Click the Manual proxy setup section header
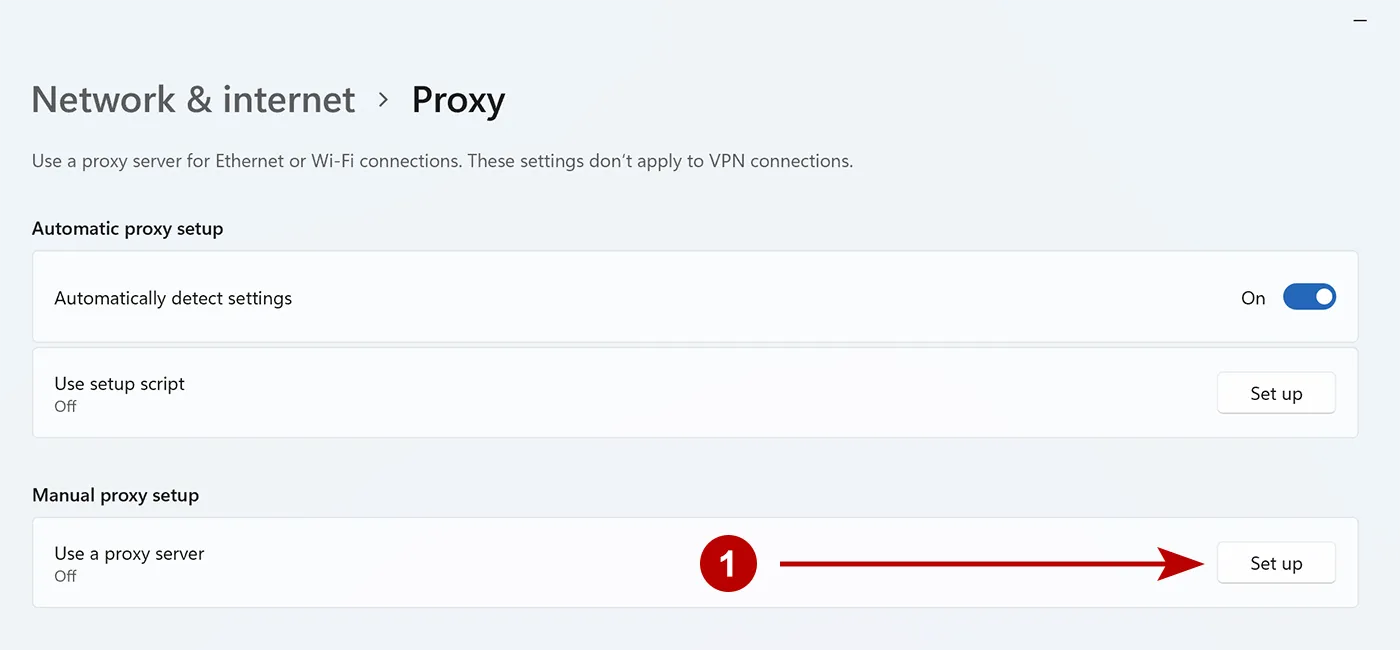 coord(116,495)
